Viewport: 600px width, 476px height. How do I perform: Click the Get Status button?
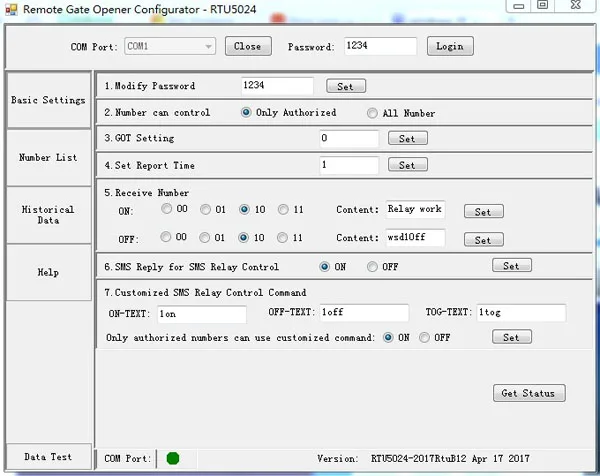pos(529,393)
